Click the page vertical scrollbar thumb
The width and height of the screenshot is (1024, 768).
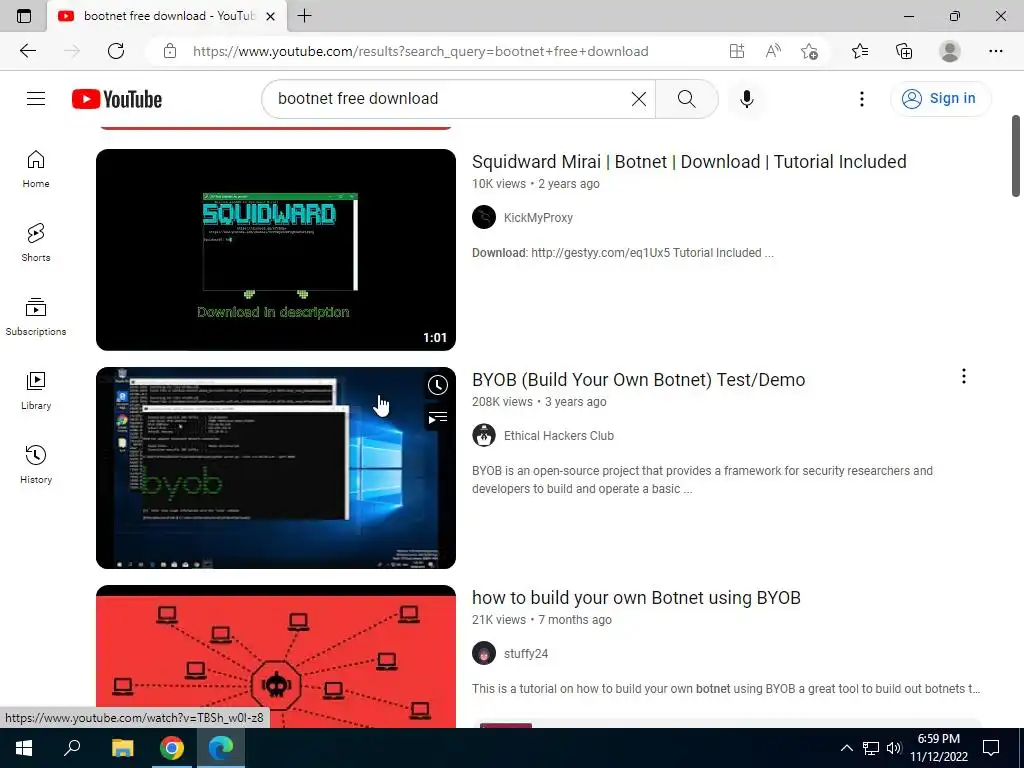pos(1016,155)
